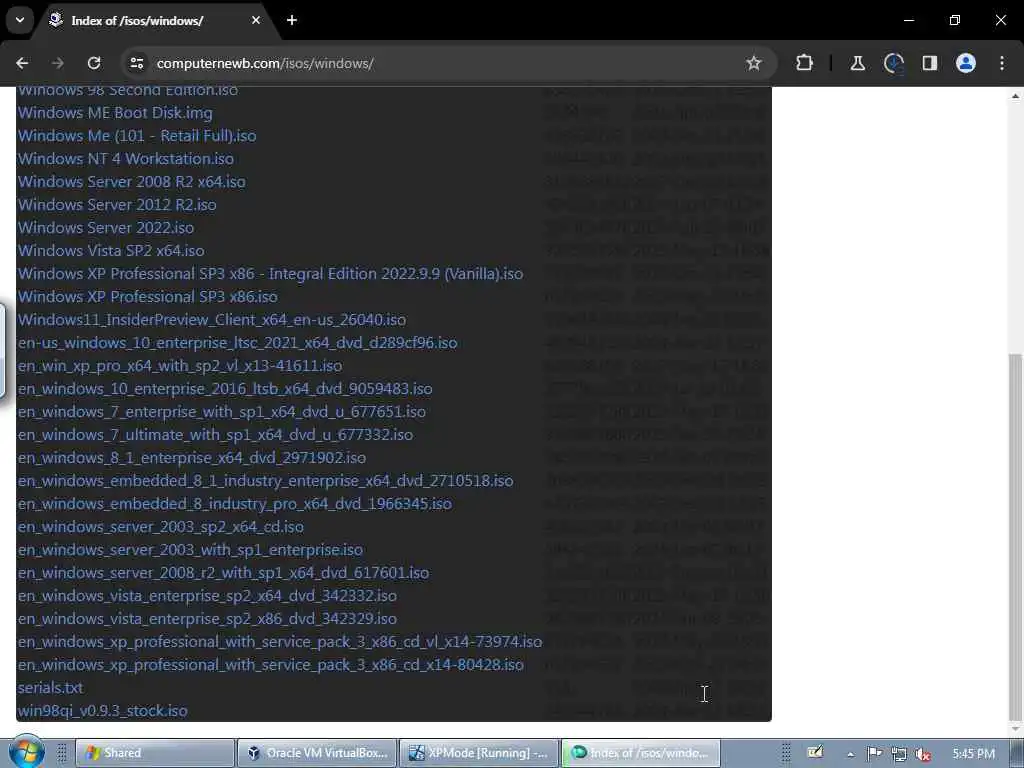Open en_windows_7_ultimate_with_sp1 iso link

point(216,434)
